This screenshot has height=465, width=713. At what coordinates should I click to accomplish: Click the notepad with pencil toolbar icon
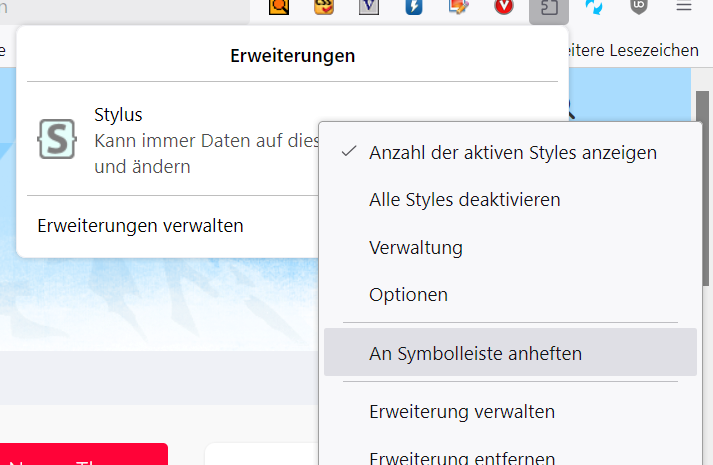click(x=459, y=7)
